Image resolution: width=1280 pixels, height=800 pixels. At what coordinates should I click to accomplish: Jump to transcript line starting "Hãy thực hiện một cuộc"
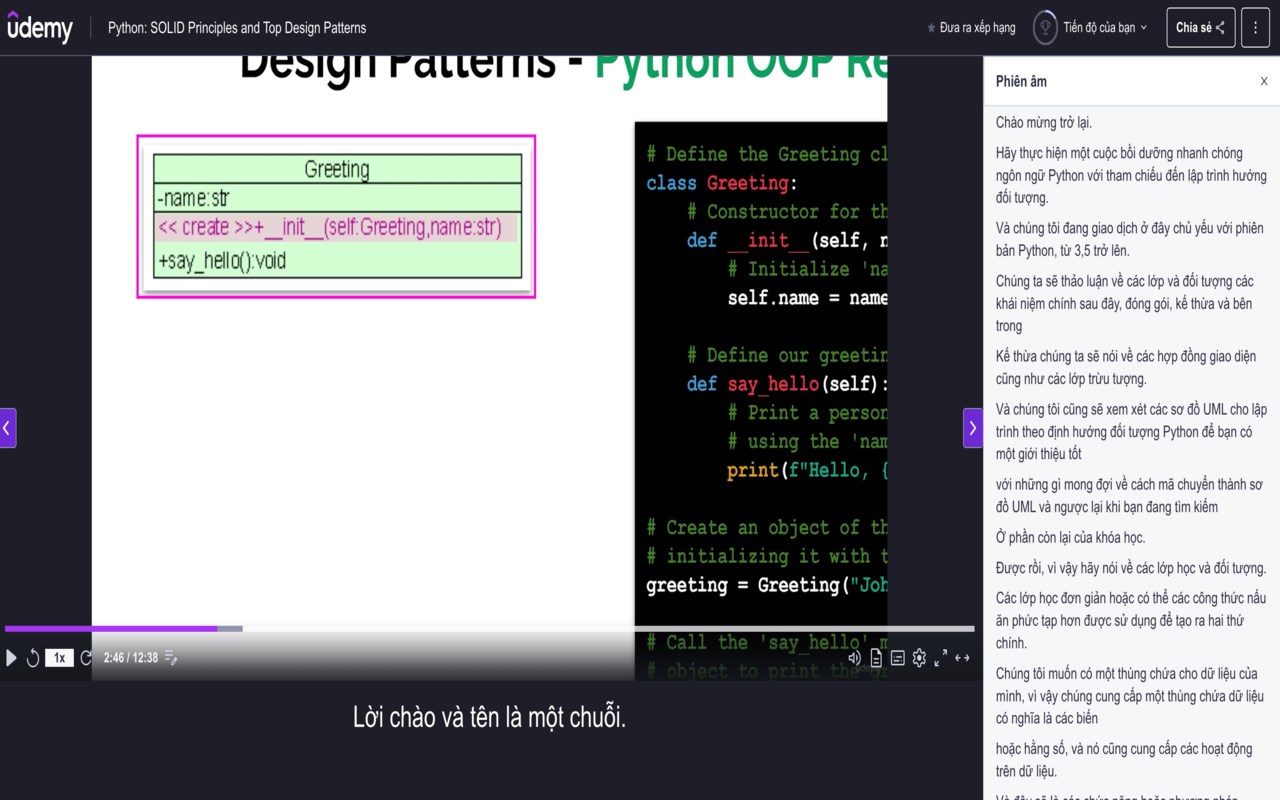pyautogui.click(x=1131, y=175)
